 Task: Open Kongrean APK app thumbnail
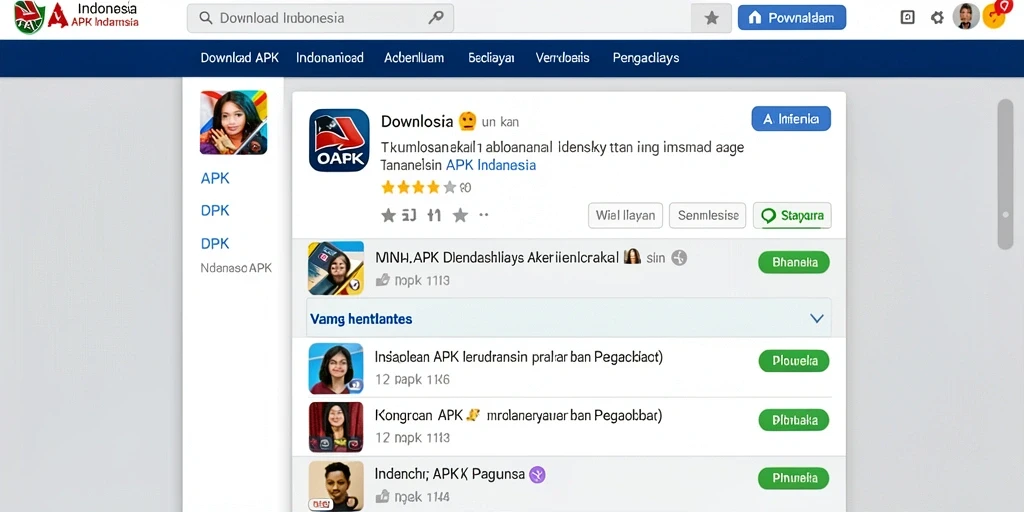[x=336, y=427]
